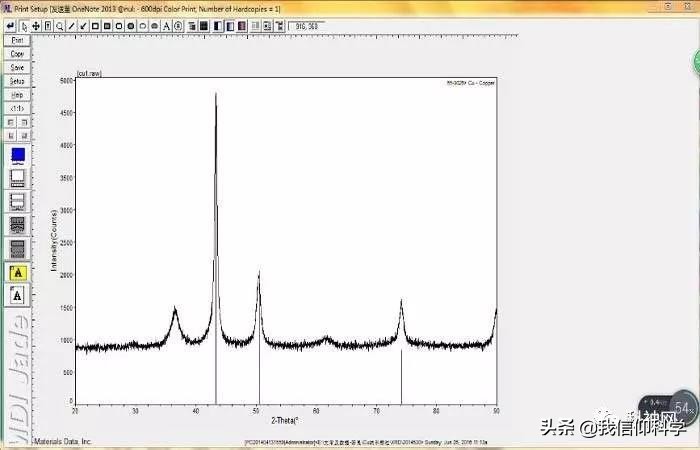700x450 pixels.
Task: Toggle the yellow highlighted A label icon
Action: [18, 272]
